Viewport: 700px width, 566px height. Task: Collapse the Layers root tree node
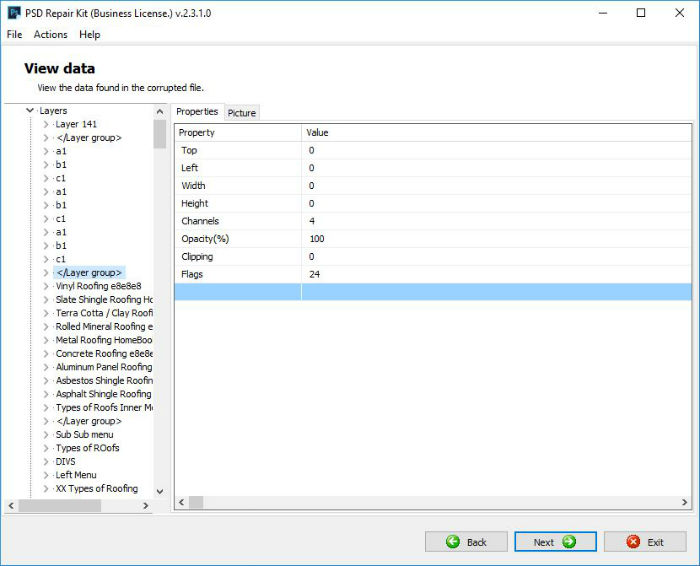(31, 111)
